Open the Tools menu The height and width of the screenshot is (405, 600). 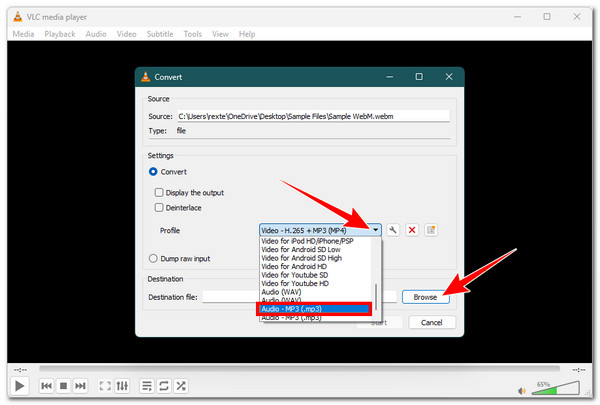point(192,34)
